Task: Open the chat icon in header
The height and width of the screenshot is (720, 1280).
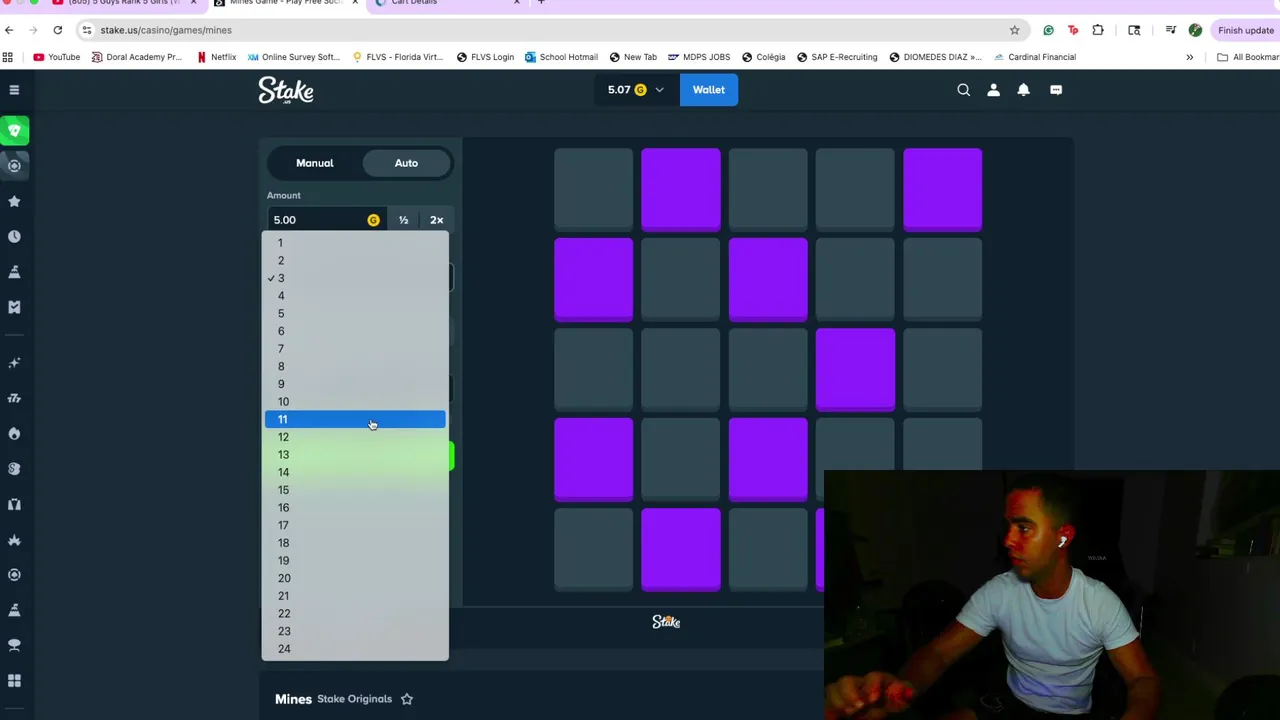Action: point(1056,90)
